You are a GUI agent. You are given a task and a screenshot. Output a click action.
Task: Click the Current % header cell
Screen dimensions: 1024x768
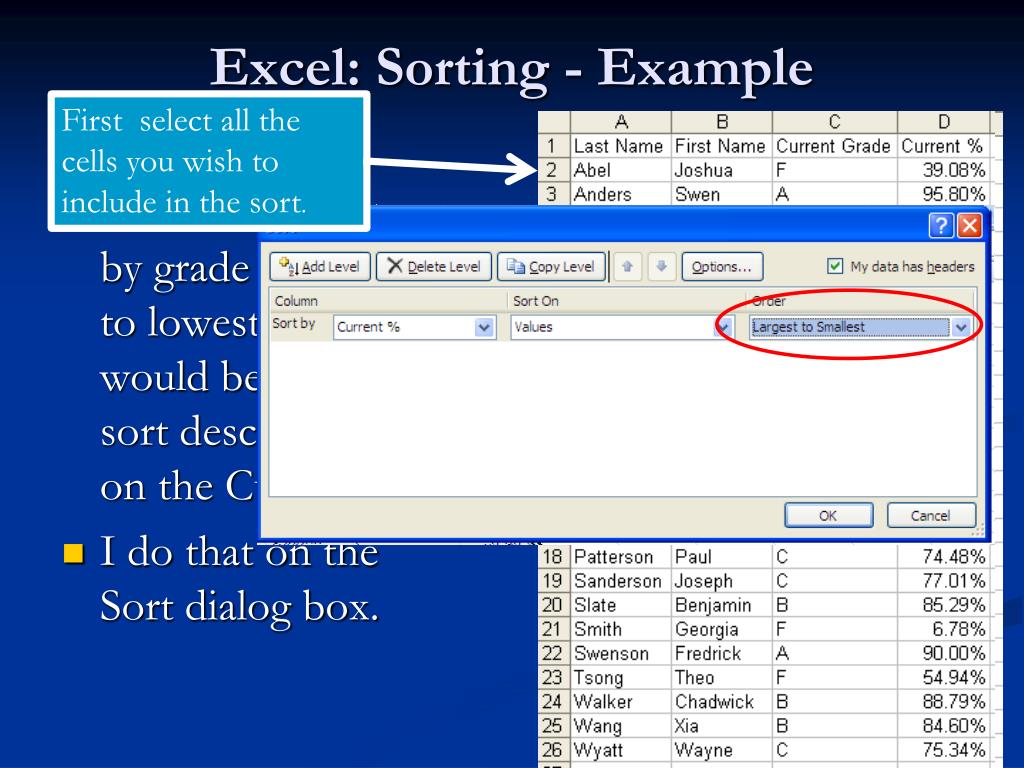coord(944,146)
